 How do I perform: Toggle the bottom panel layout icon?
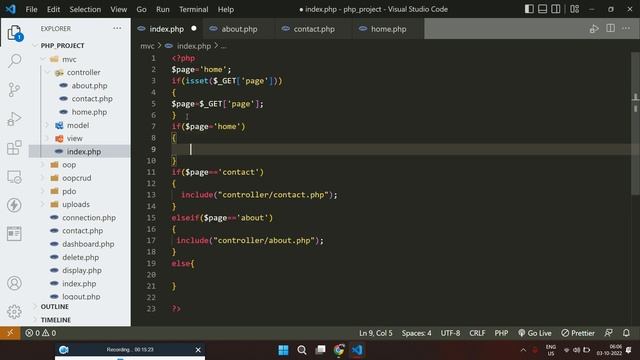tap(542, 9)
